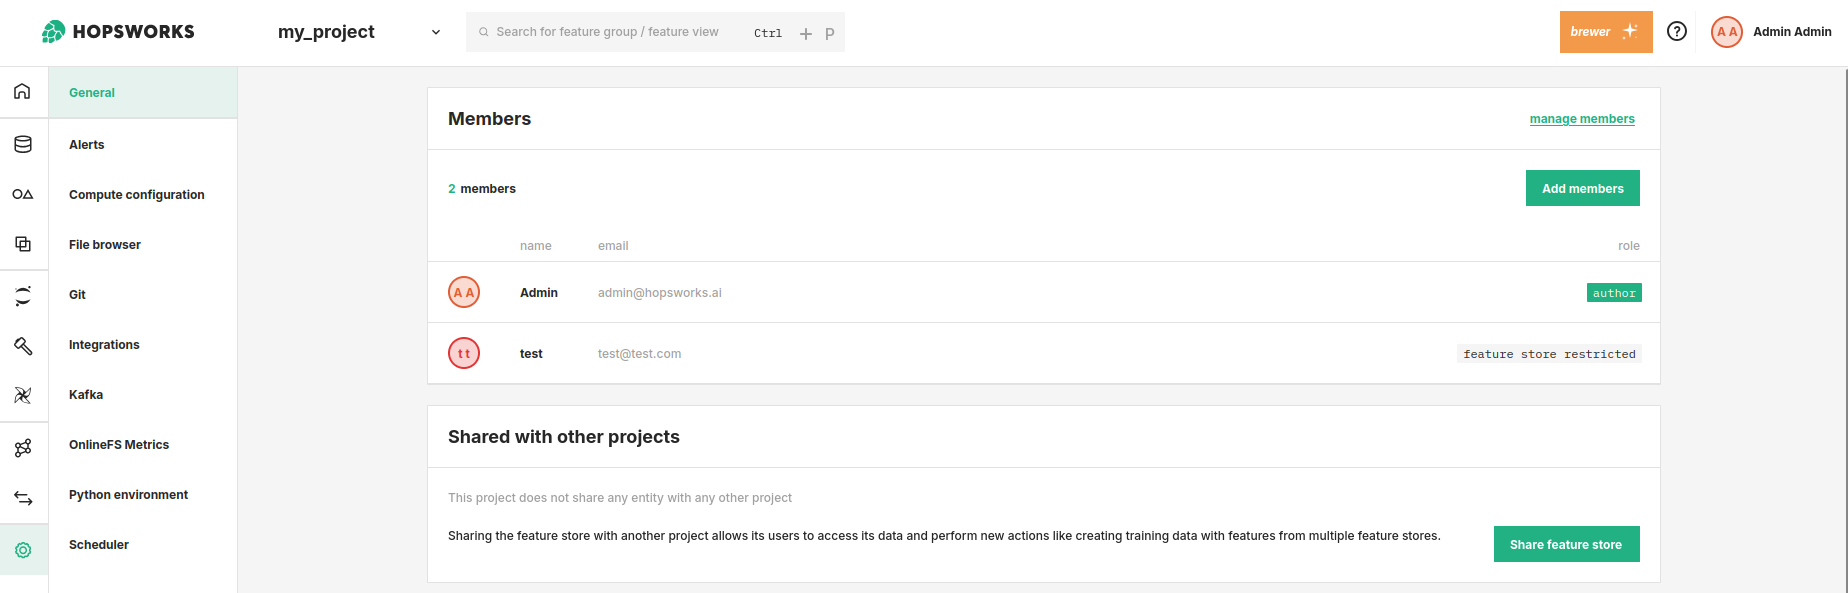Viewport: 1848px width, 593px height.
Task: Click Share feature store button
Action: point(1566,544)
